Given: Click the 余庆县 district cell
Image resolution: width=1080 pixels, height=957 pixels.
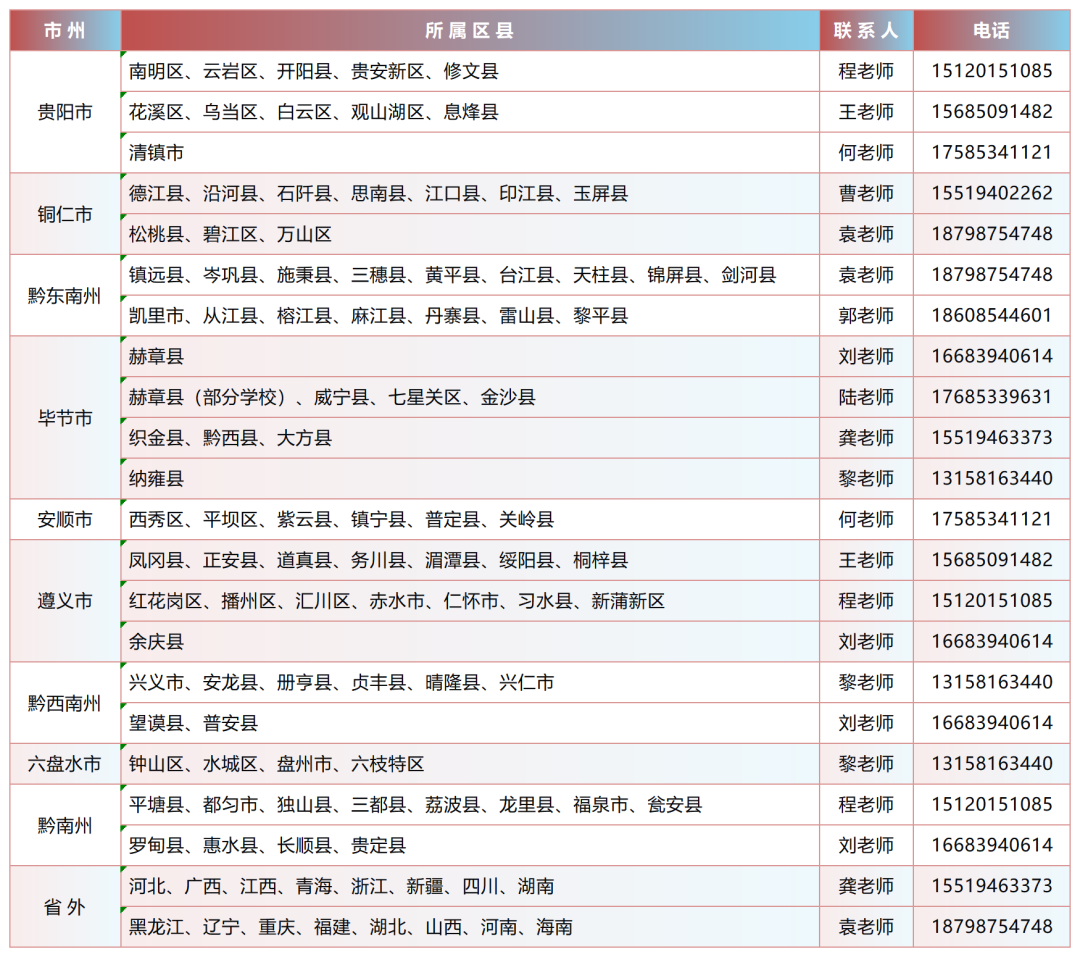Looking at the screenshot, I should point(157,642).
